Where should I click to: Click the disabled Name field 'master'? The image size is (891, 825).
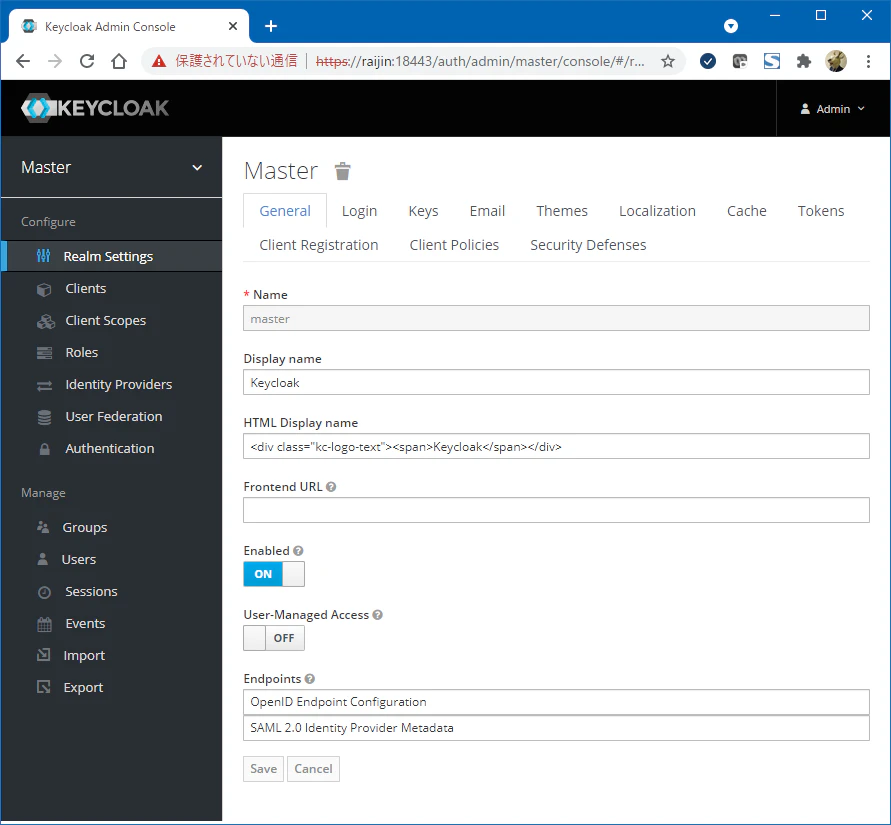[x=556, y=318]
